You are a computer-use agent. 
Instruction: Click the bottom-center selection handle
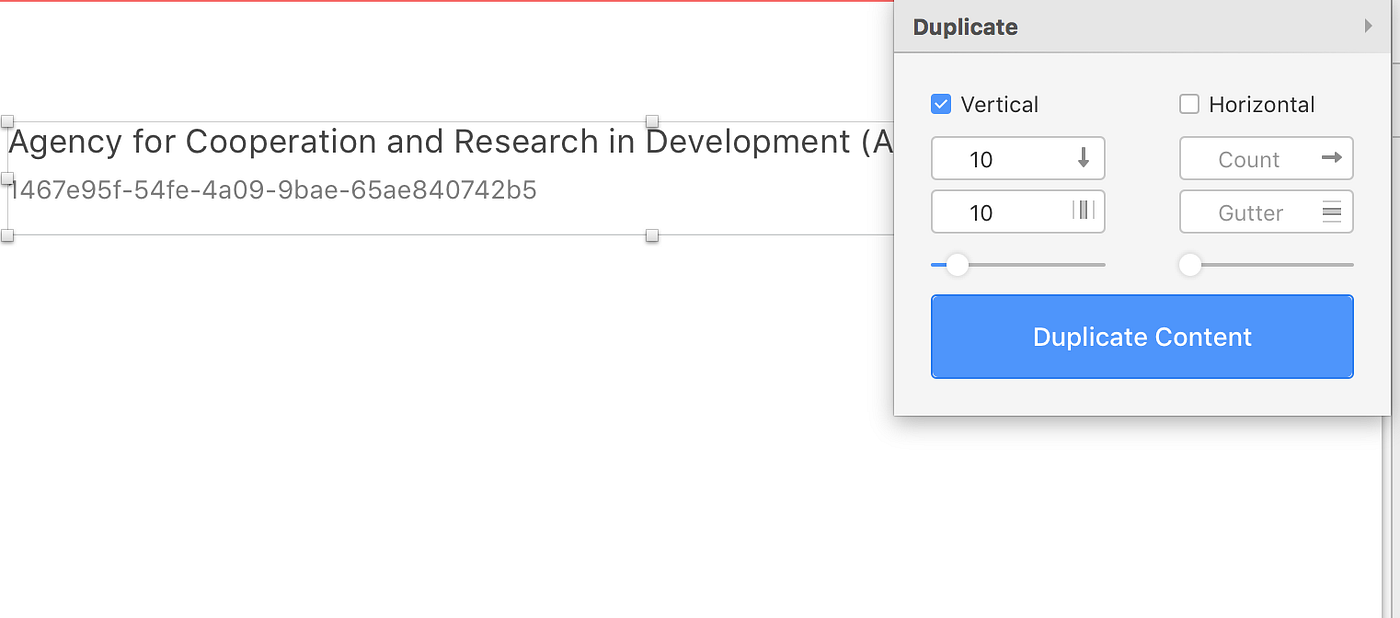652,236
